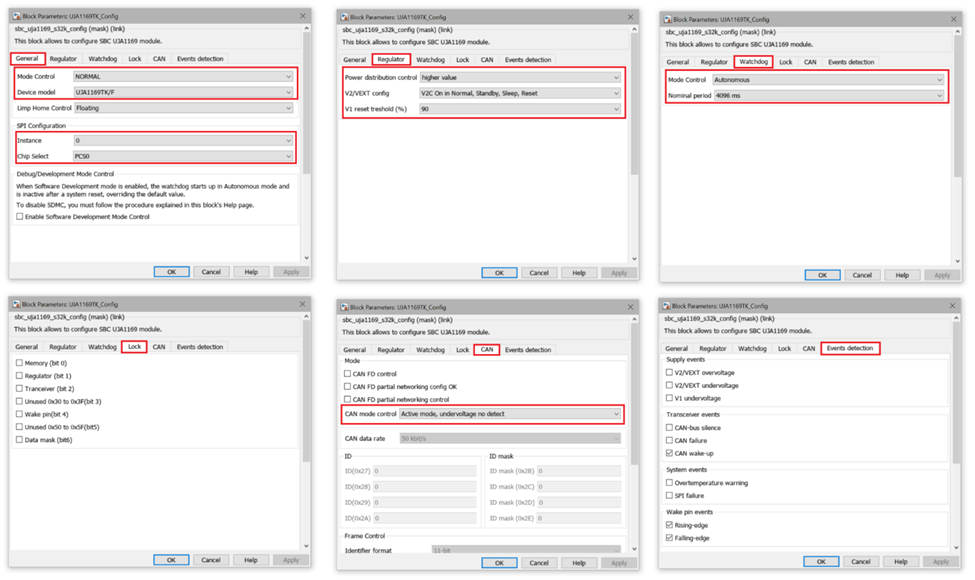Open the Limp Home Control dropdown
Image resolution: width=975 pixels, height=580 pixels.
(183, 108)
